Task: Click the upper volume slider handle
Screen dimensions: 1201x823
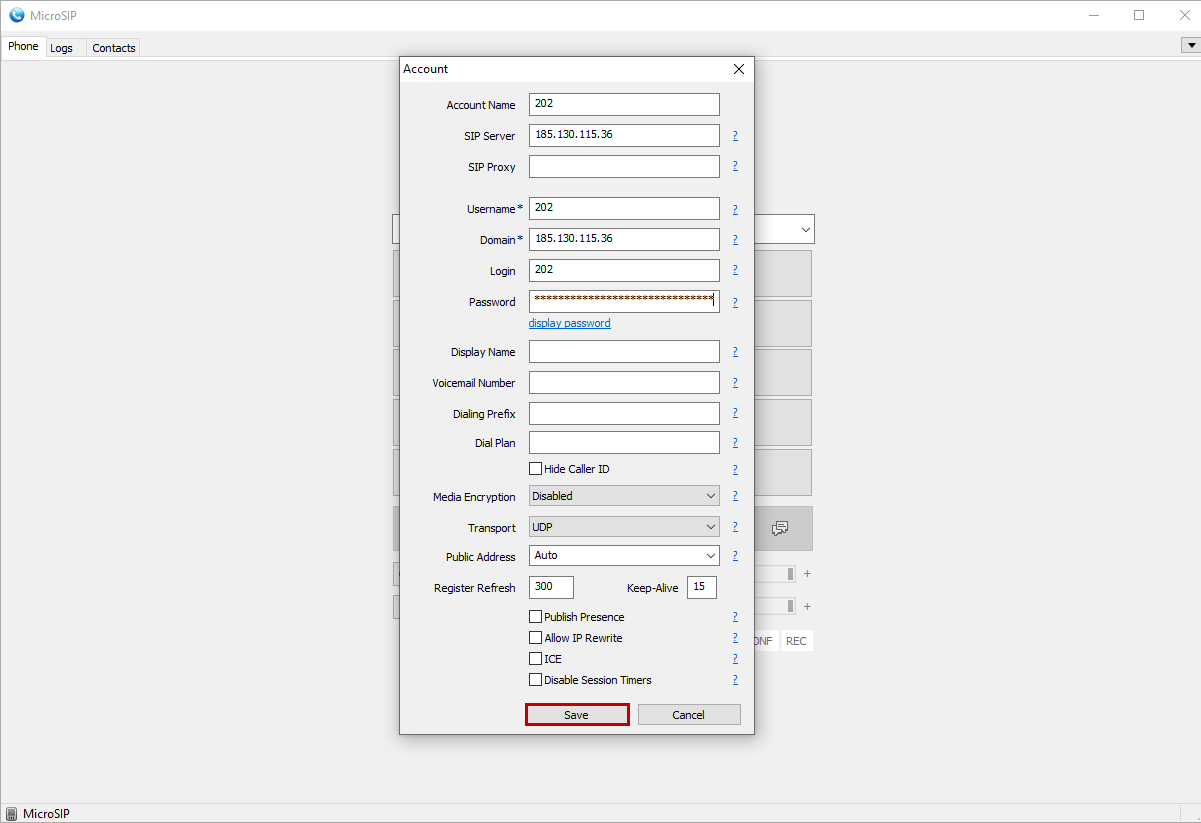Action: 790,574
